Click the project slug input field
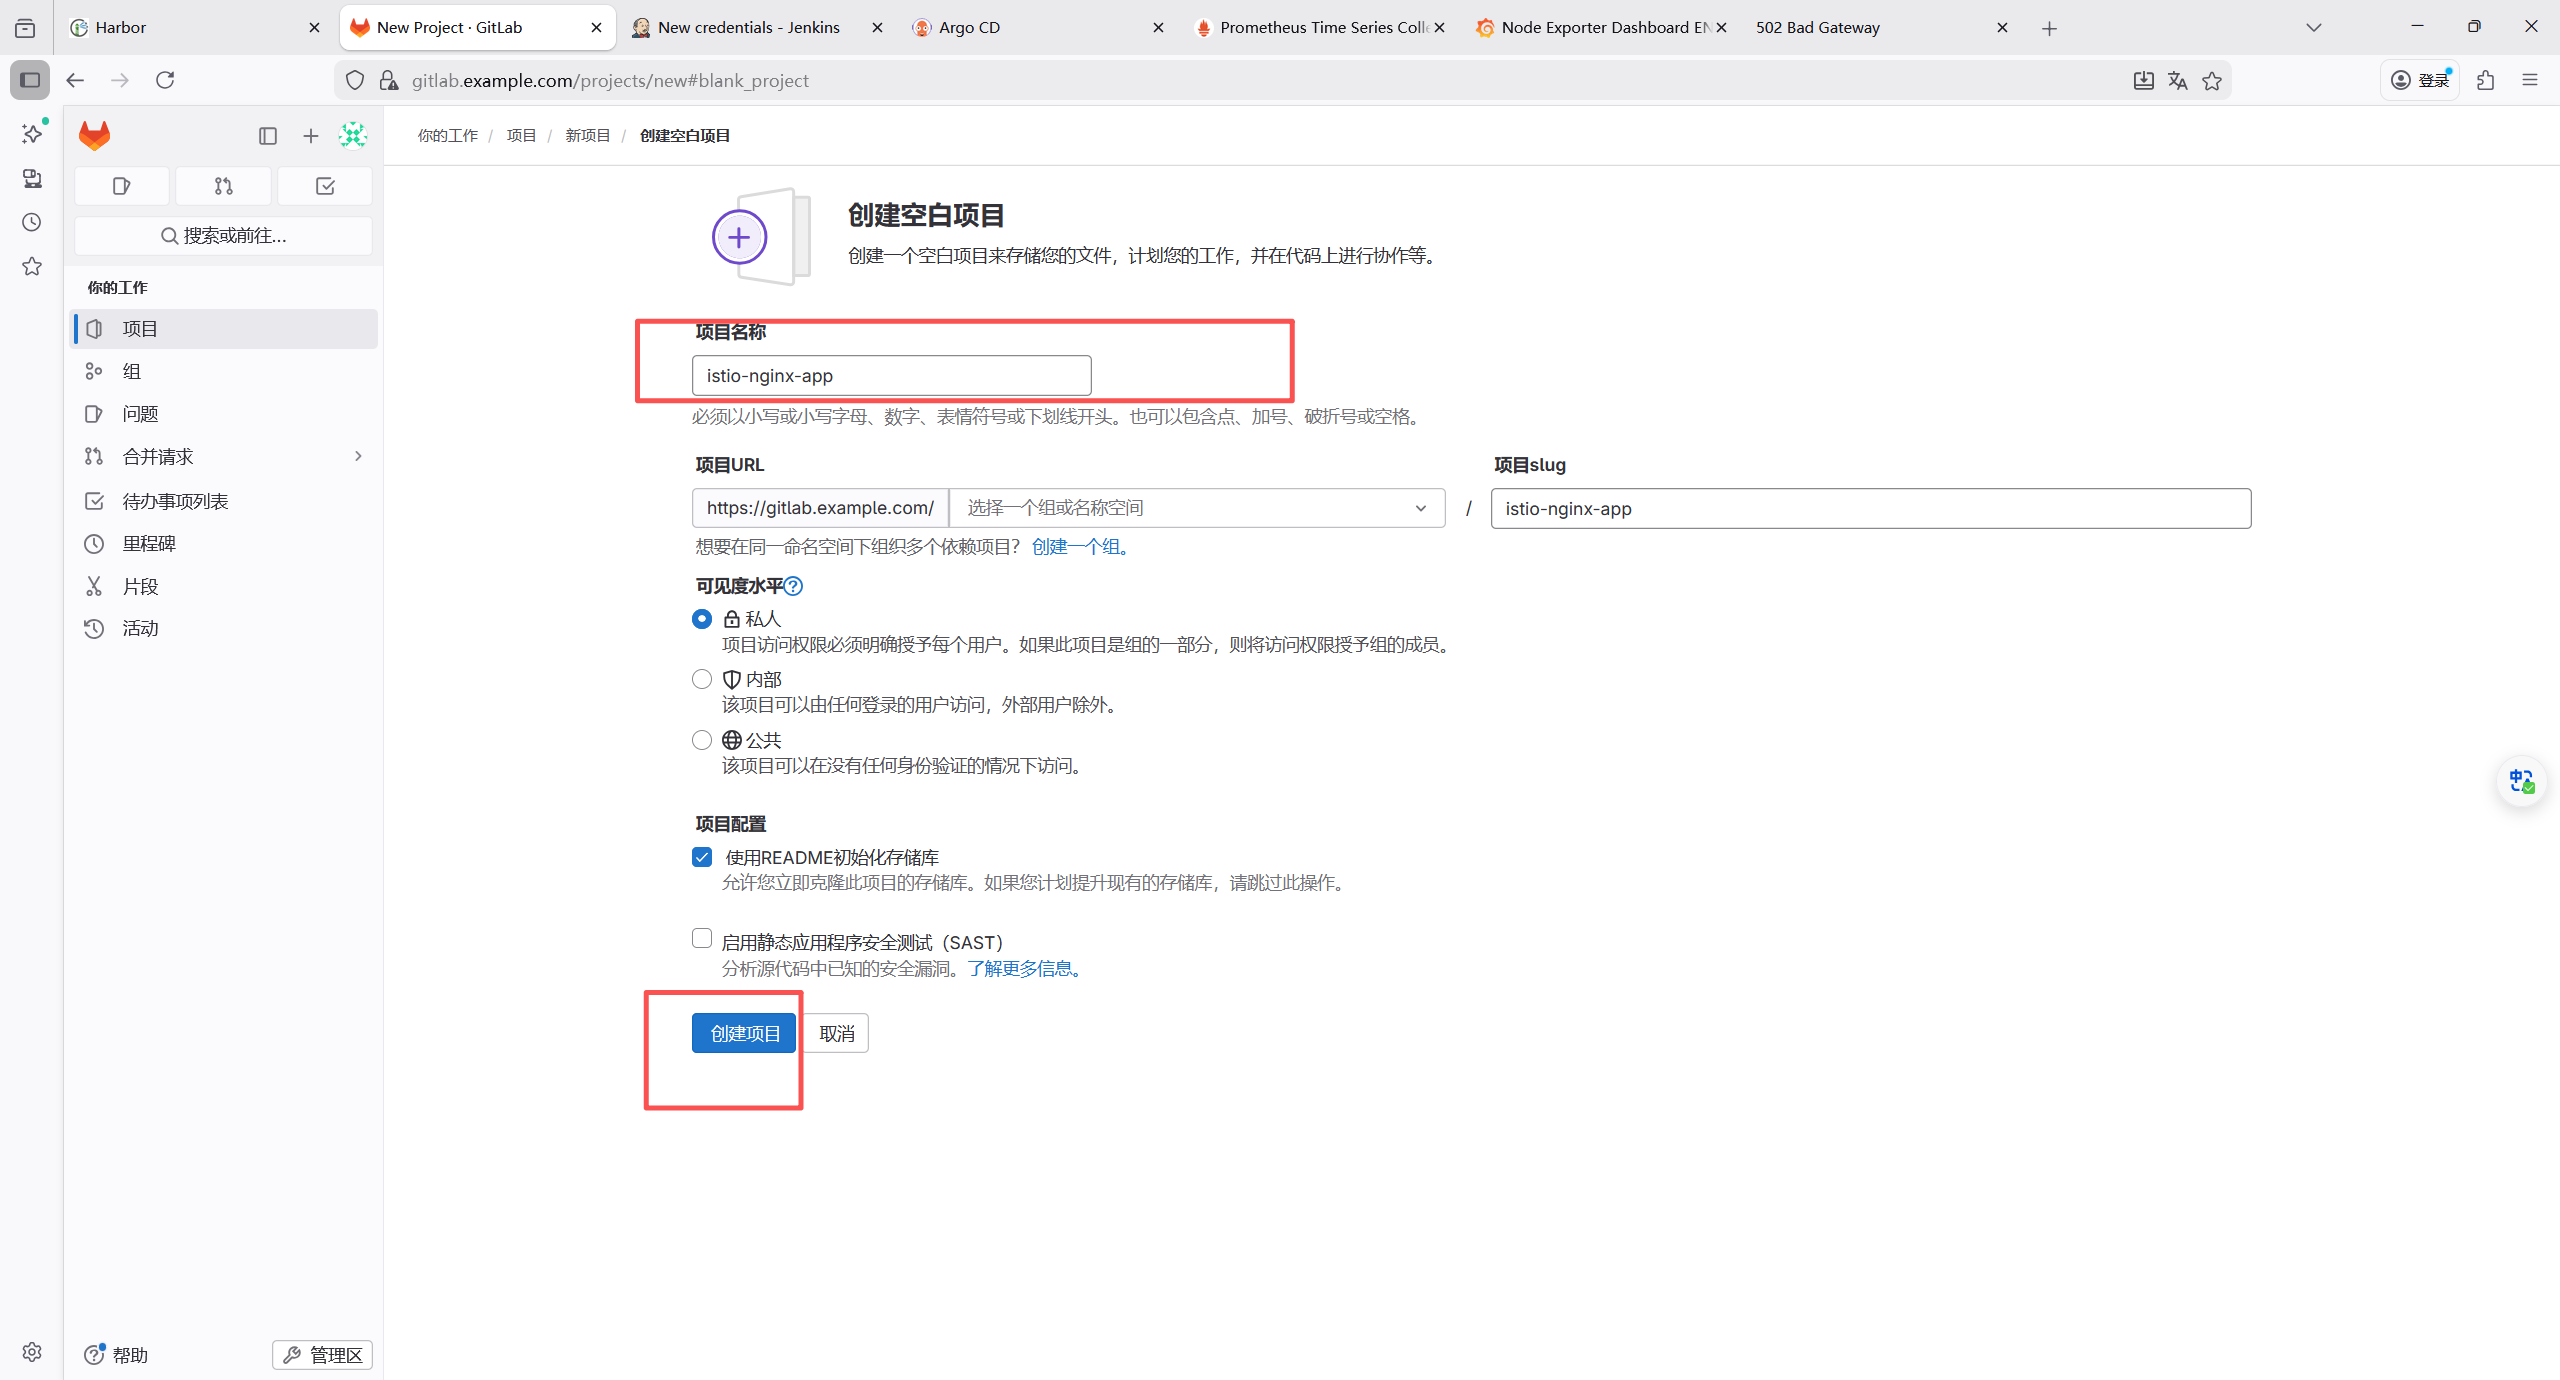The height and width of the screenshot is (1380, 2560). [1870, 508]
